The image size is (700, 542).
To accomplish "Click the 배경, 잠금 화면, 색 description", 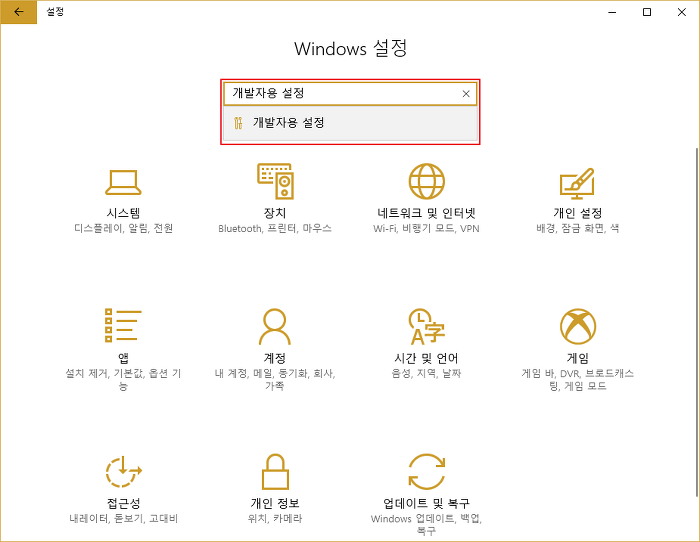I will click(x=578, y=228).
